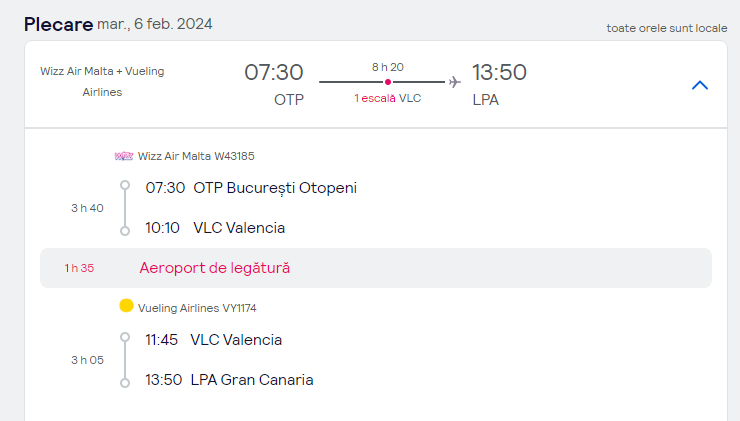The width and height of the screenshot is (740, 421).
Task: Click the VLC arrival timeline circle at 10:10
Action: click(125, 231)
